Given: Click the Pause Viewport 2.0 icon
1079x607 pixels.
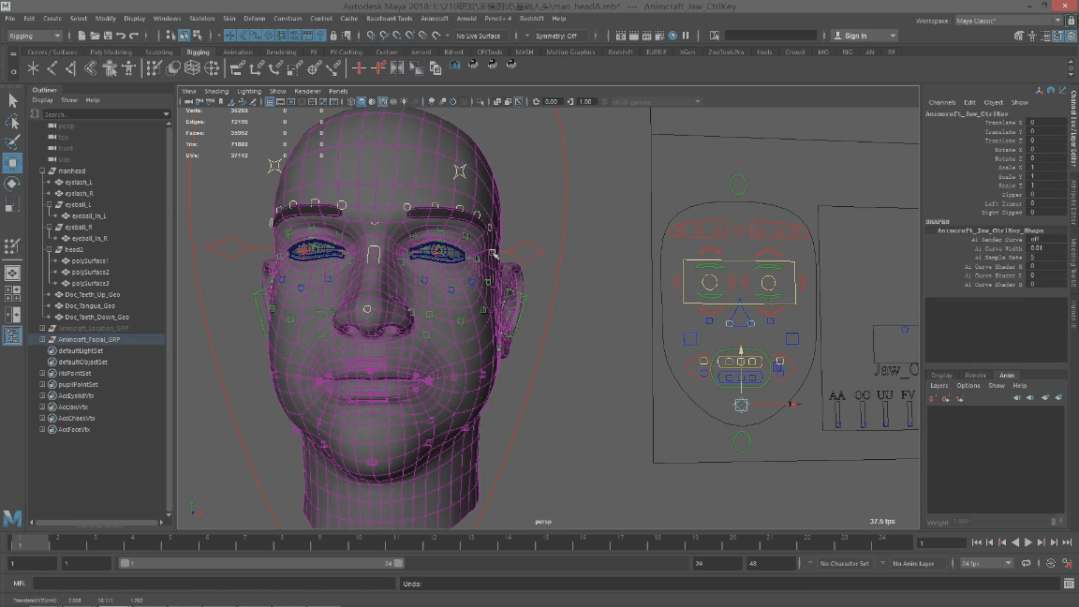Looking at the screenshot, I should [685, 36].
